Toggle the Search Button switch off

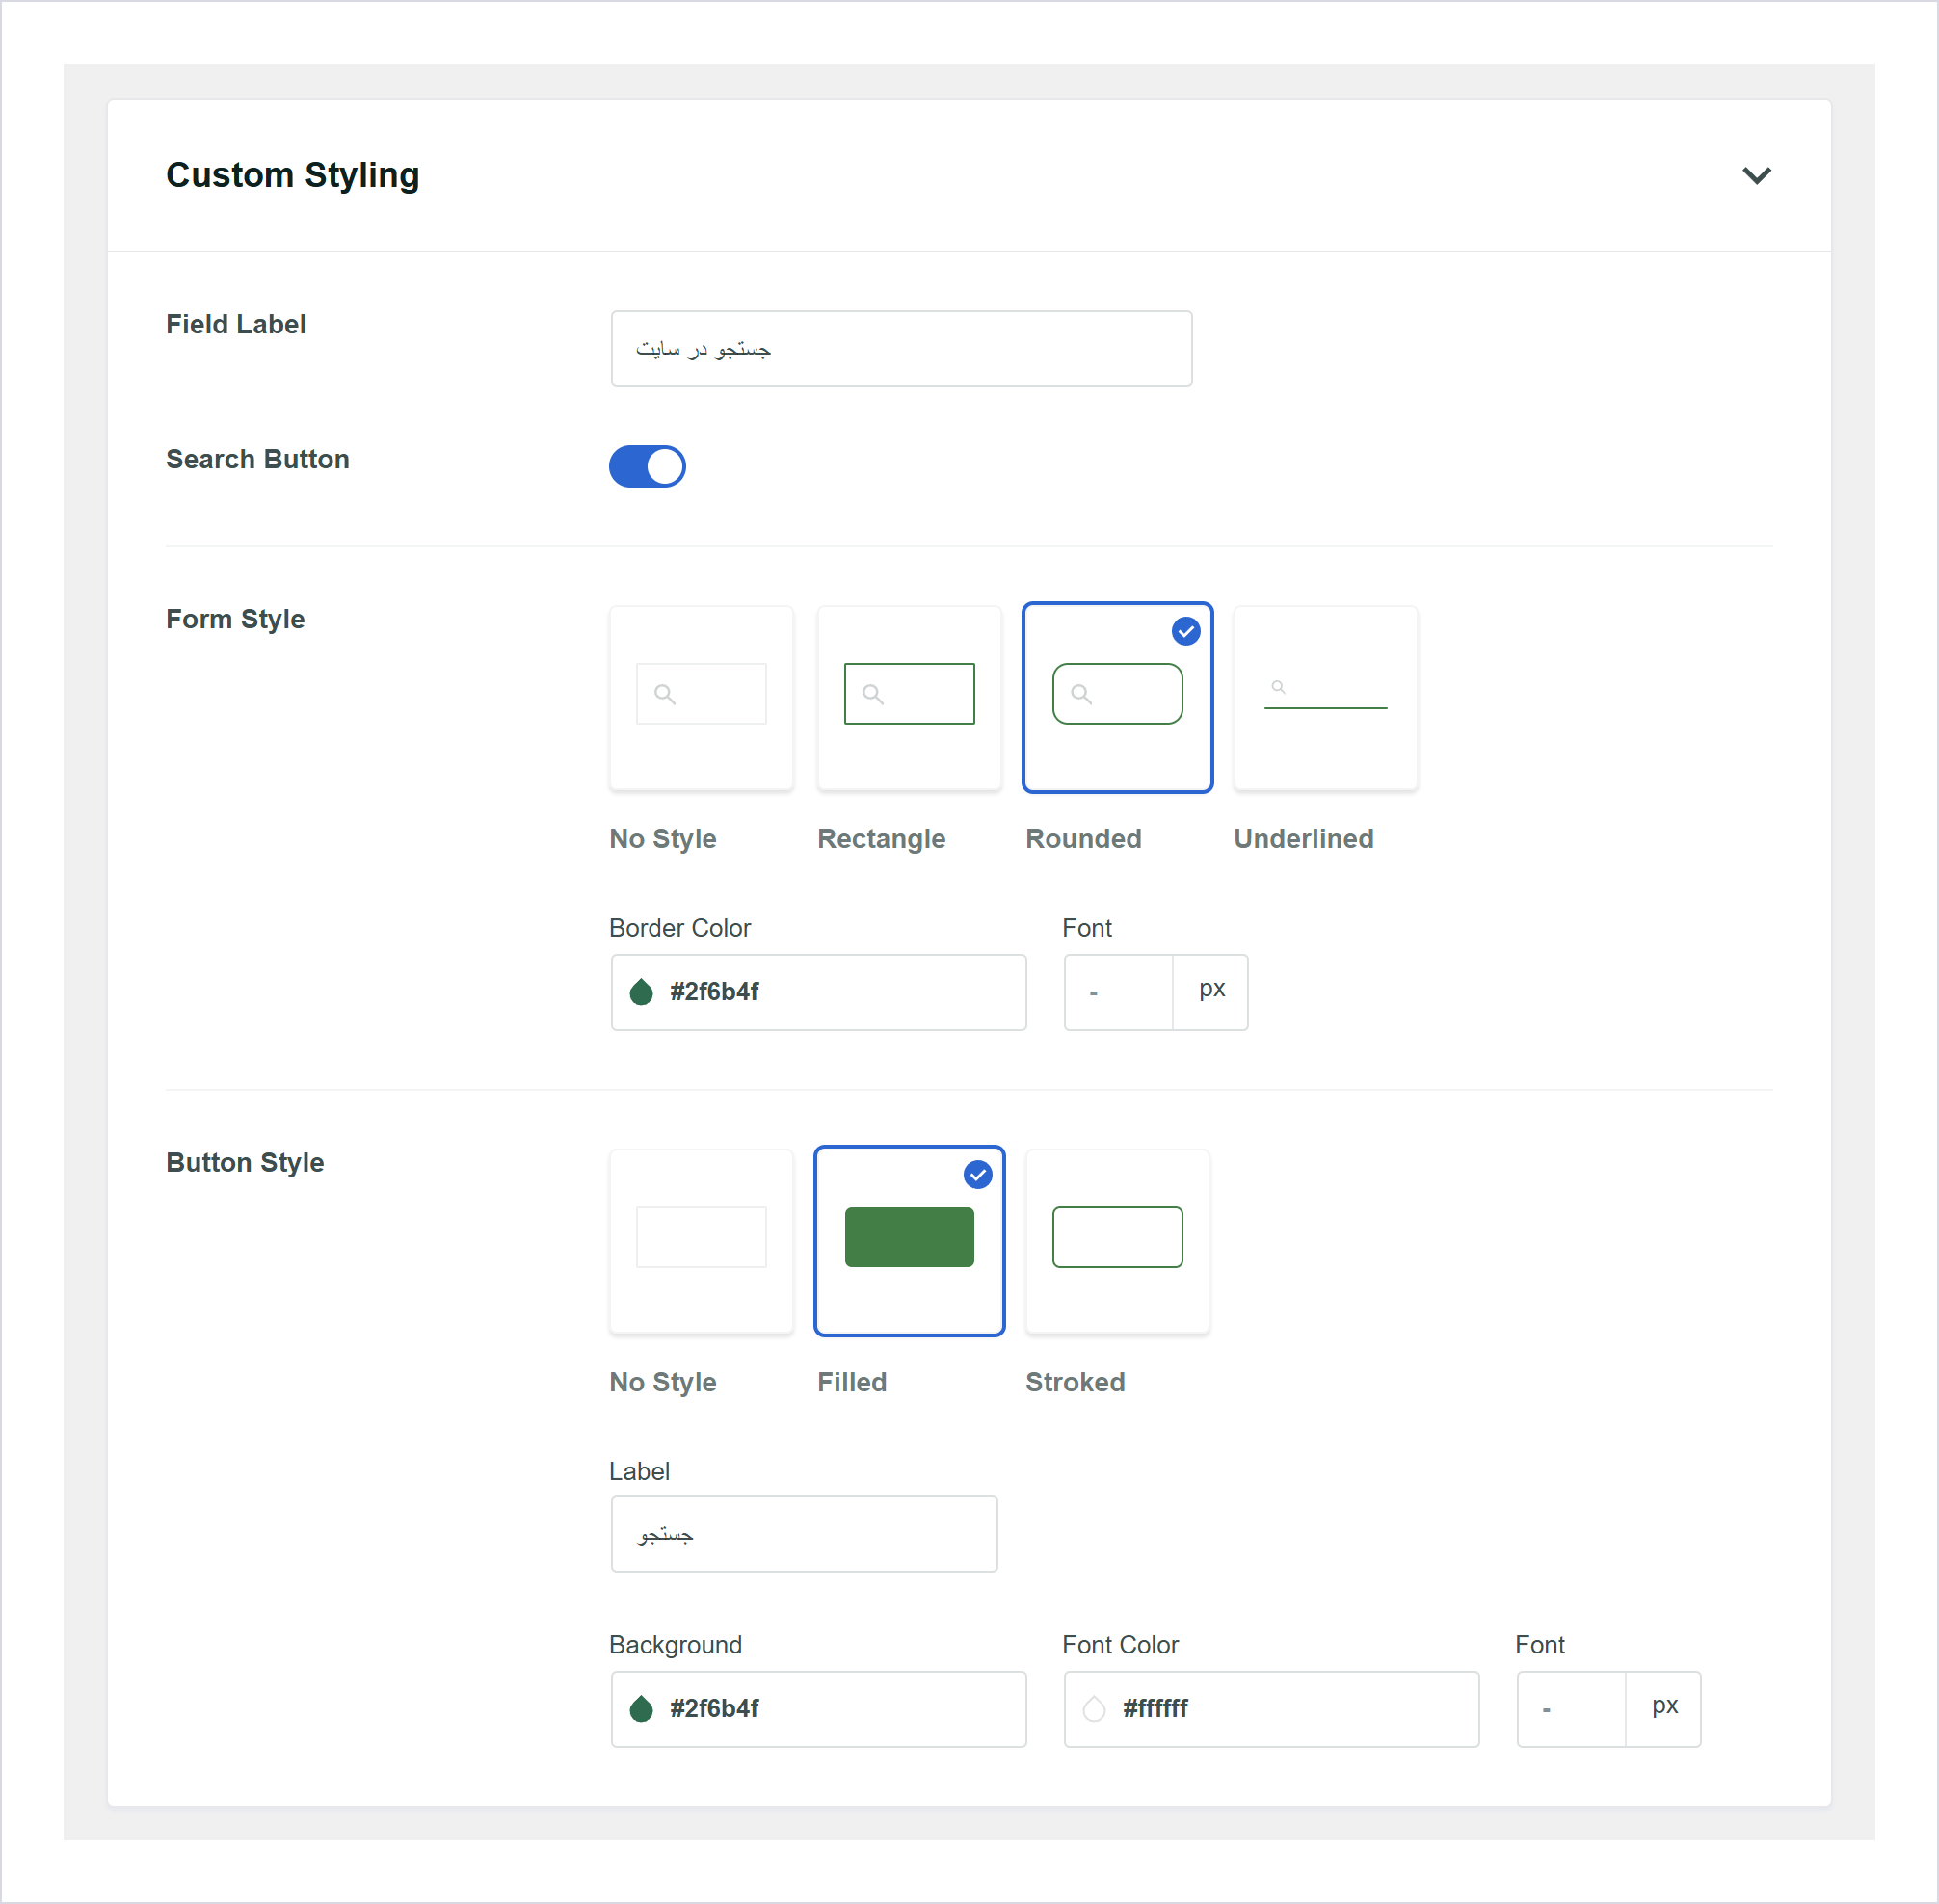click(x=647, y=466)
